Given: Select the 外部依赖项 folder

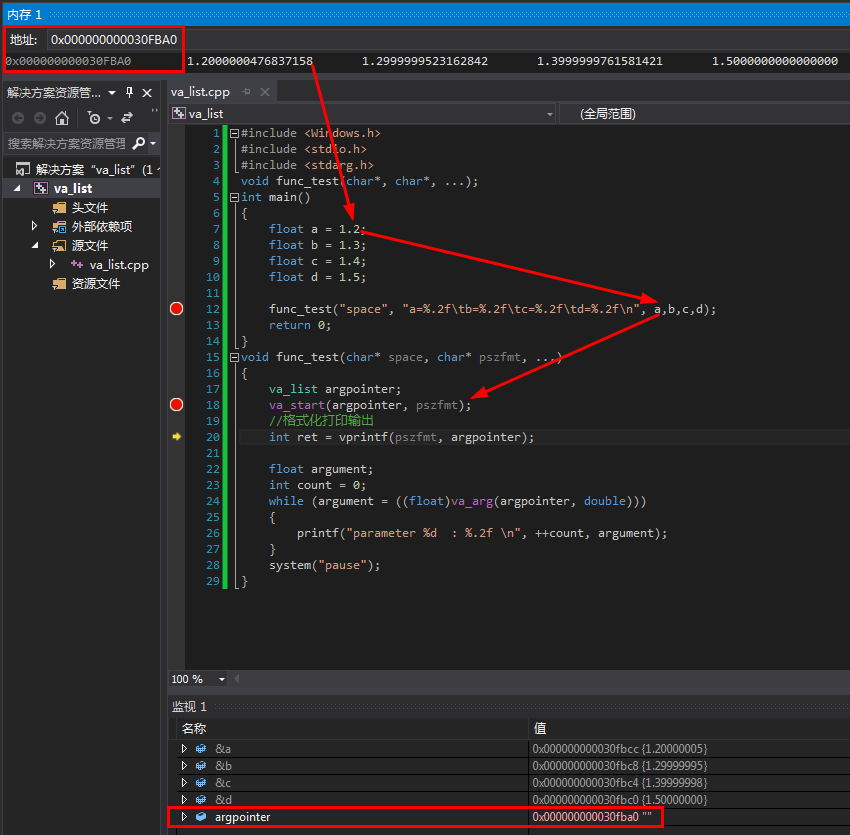Looking at the screenshot, I should point(101,227).
